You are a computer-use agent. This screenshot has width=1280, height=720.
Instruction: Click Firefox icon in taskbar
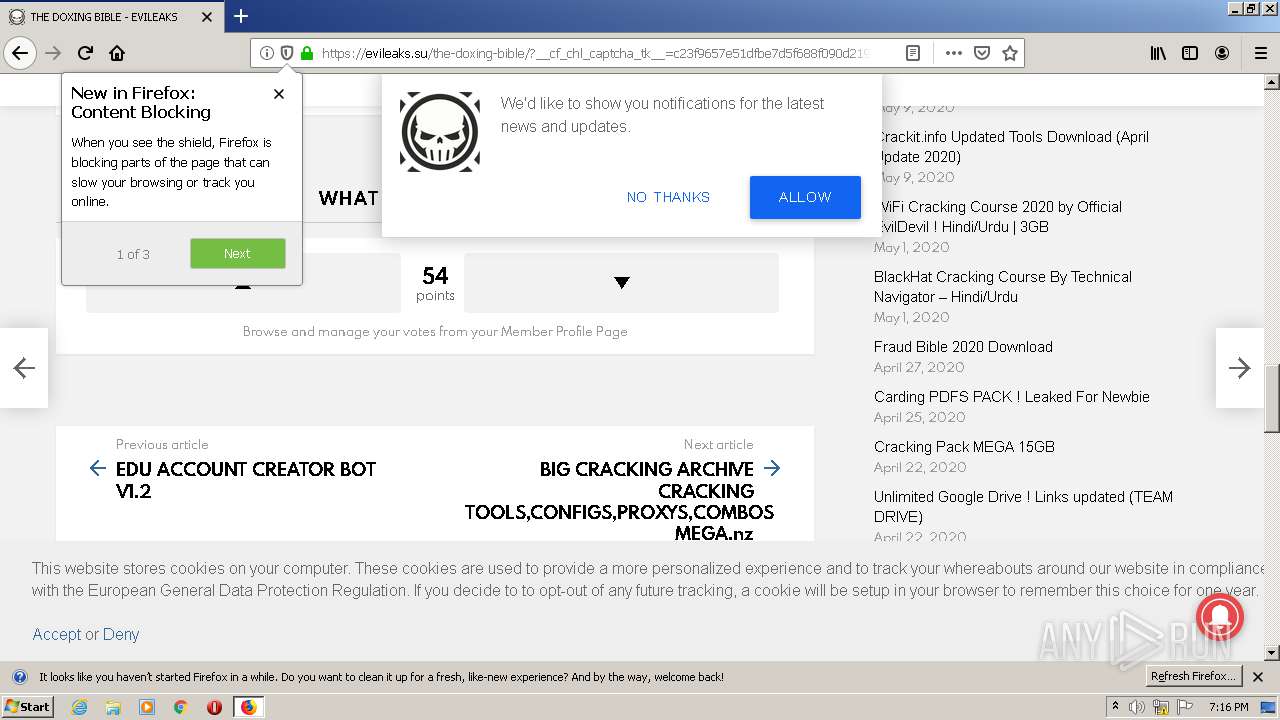pos(248,707)
